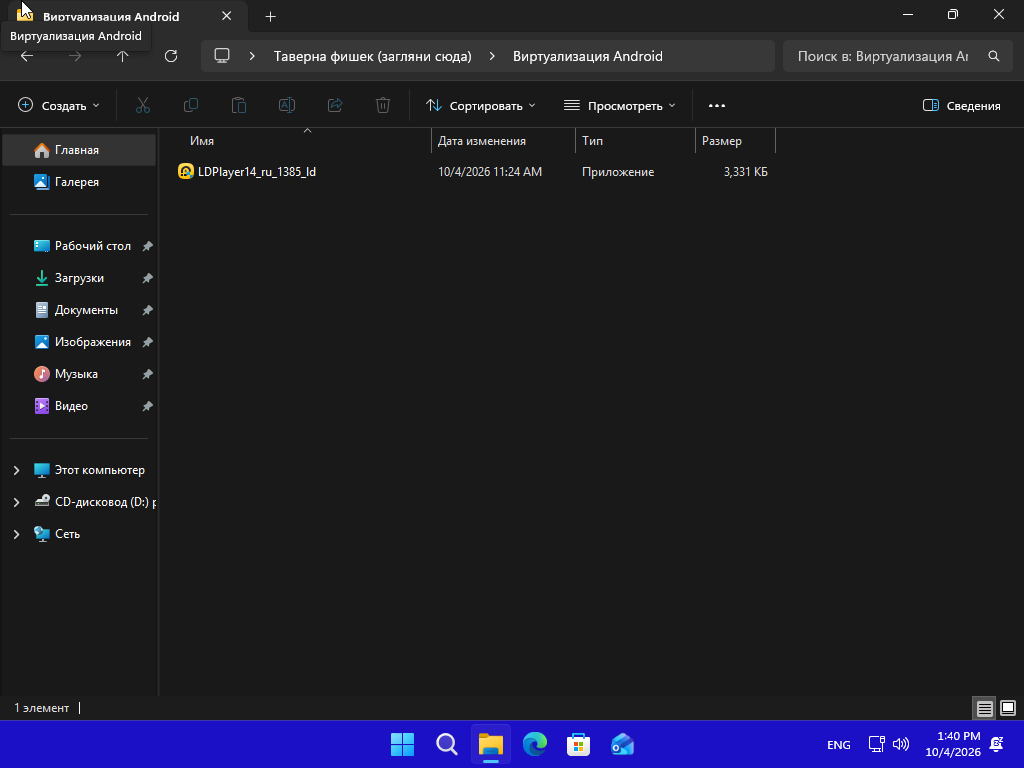Switch to large thumbnails view icon
This screenshot has width=1024, height=768.
[1008, 708]
